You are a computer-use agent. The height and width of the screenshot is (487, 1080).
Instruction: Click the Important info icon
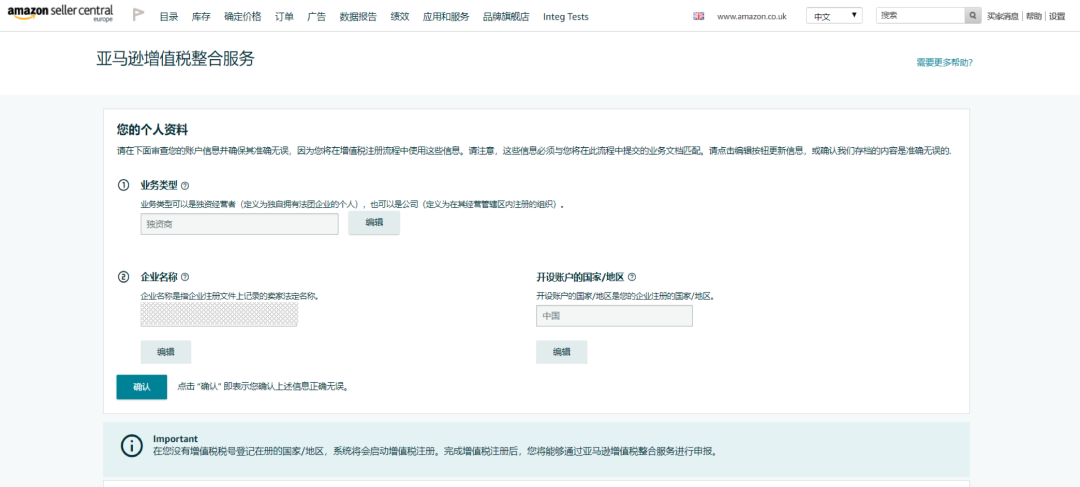click(x=132, y=446)
